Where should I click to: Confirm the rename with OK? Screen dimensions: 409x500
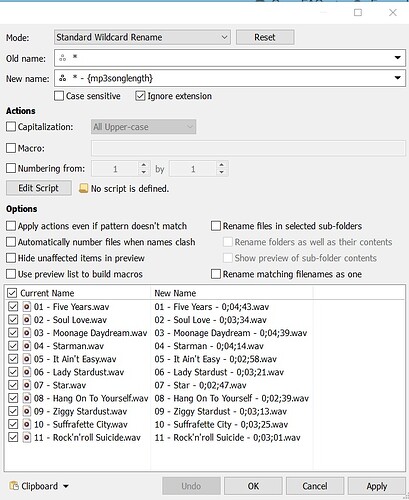tap(253, 486)
